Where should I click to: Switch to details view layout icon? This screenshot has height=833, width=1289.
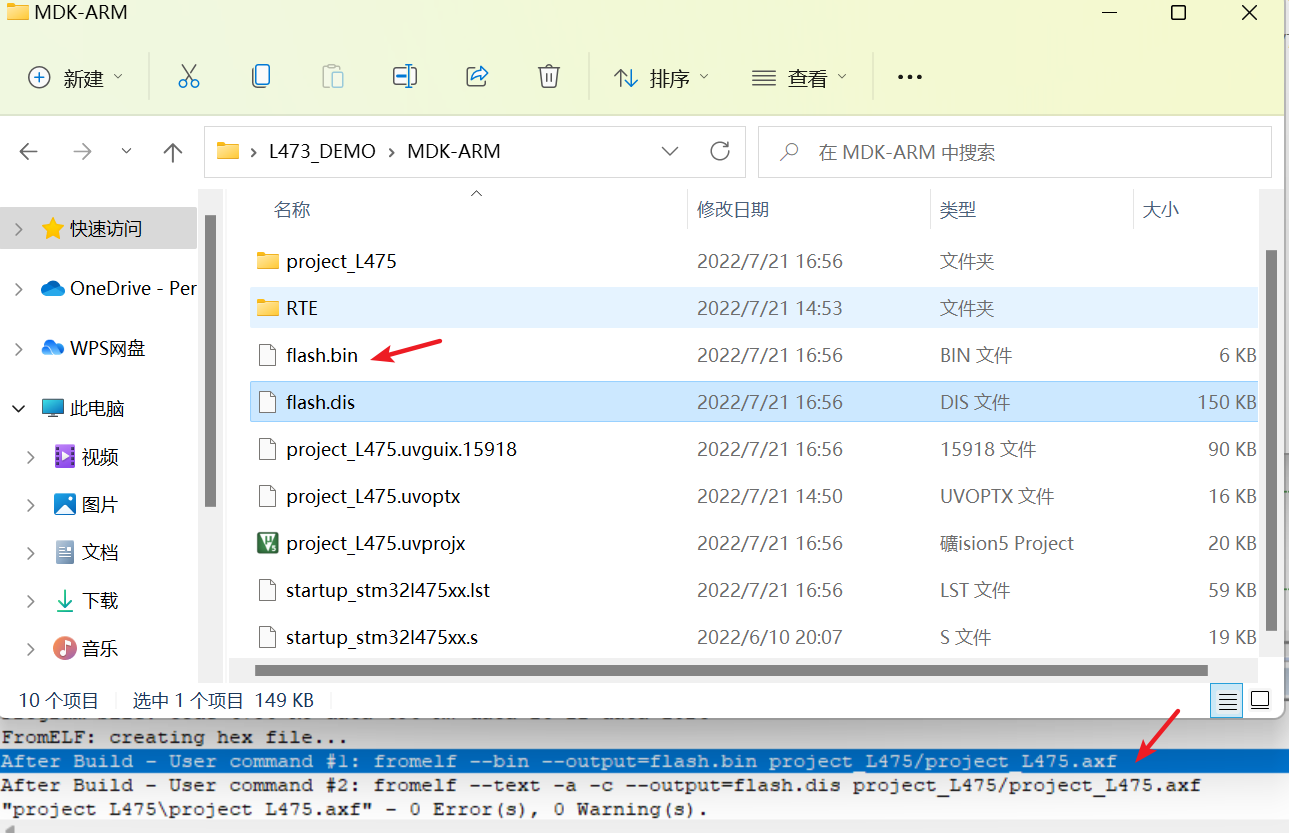(x=1227, y=700)
